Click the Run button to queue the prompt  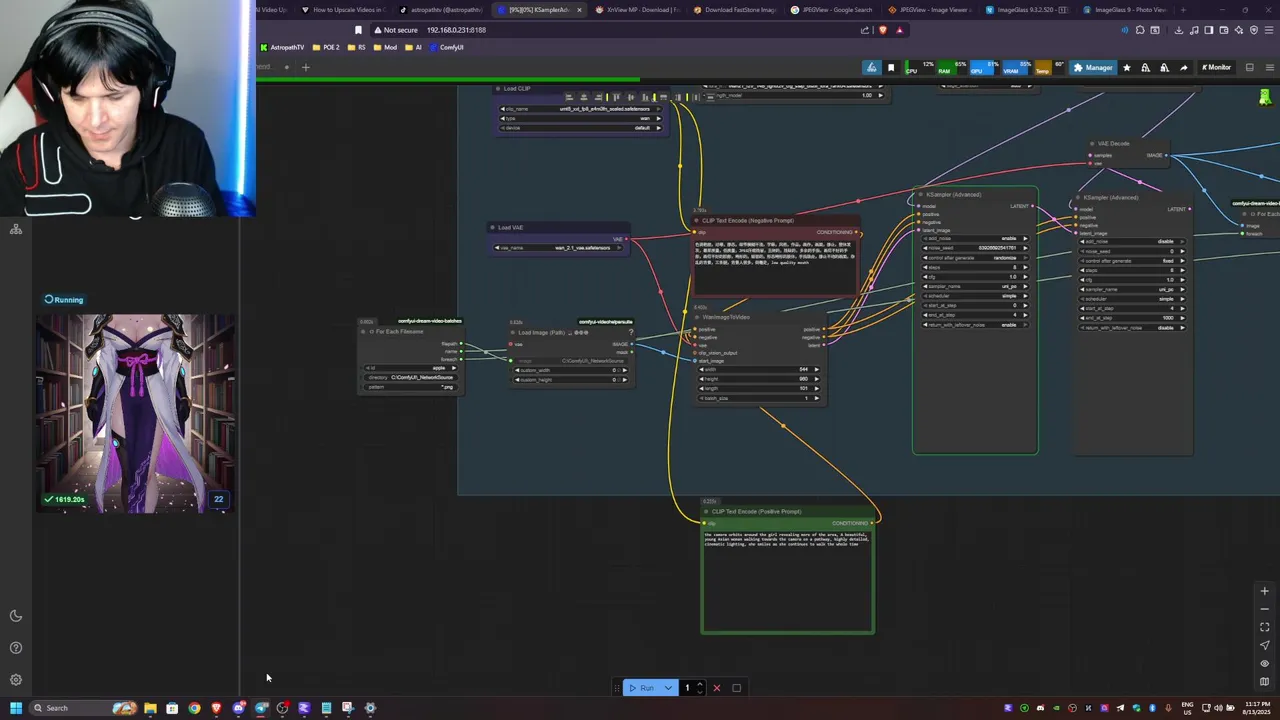(x=640, y=688)
